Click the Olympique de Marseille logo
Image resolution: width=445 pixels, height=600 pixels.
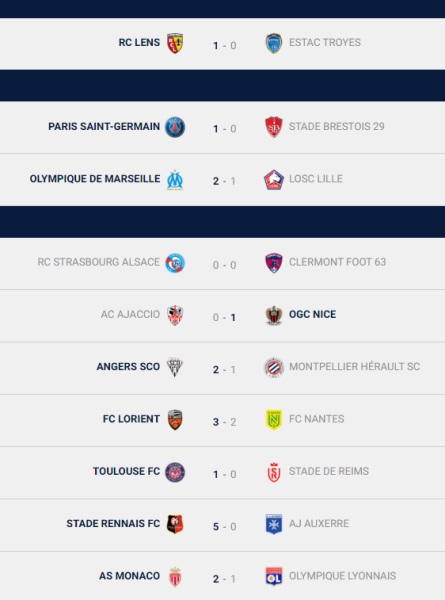point(175,179)
